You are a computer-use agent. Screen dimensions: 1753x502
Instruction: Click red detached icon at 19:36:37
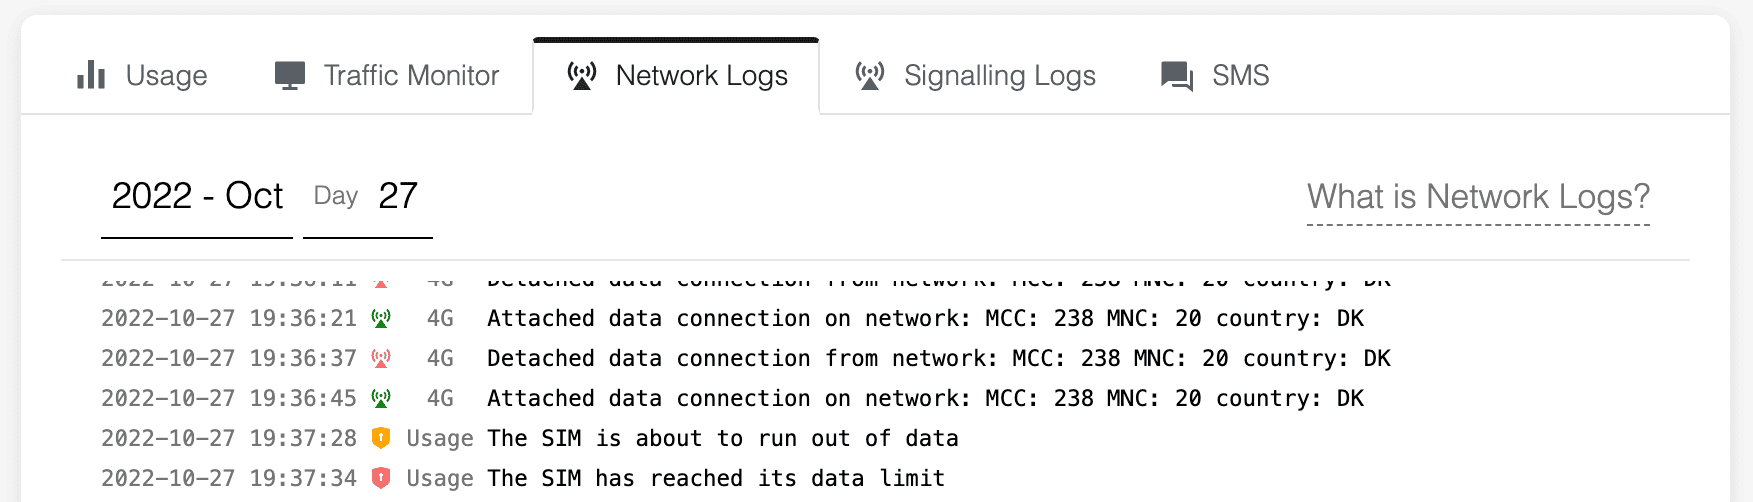[x=381, y=358]
